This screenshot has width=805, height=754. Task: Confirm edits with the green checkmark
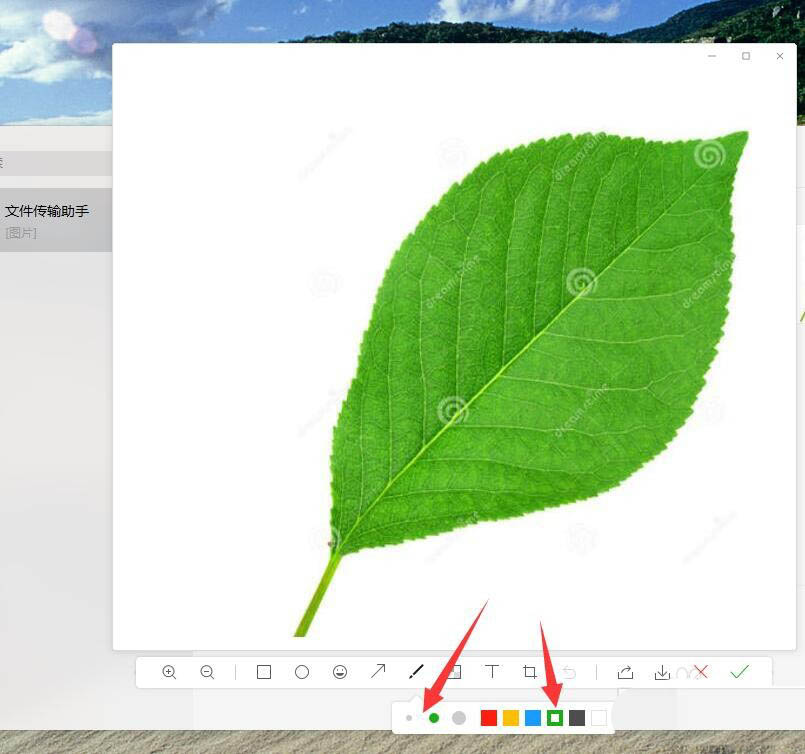click(x=739, y=672)
